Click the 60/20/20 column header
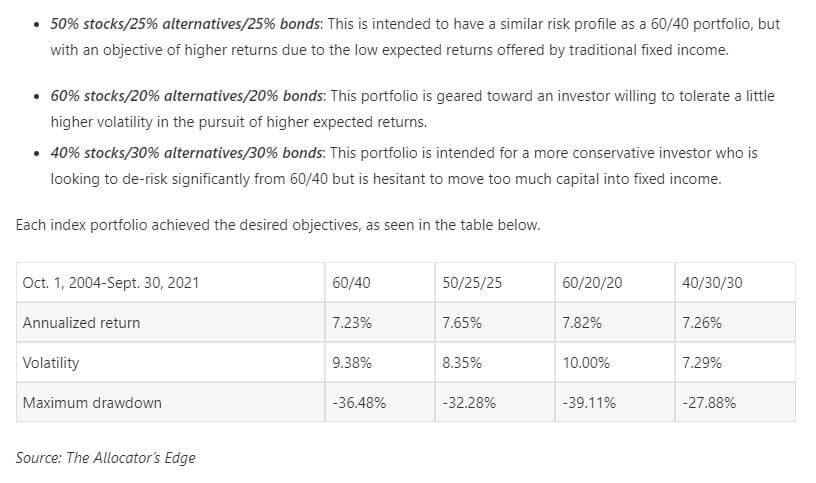 (x=592, y=283)
